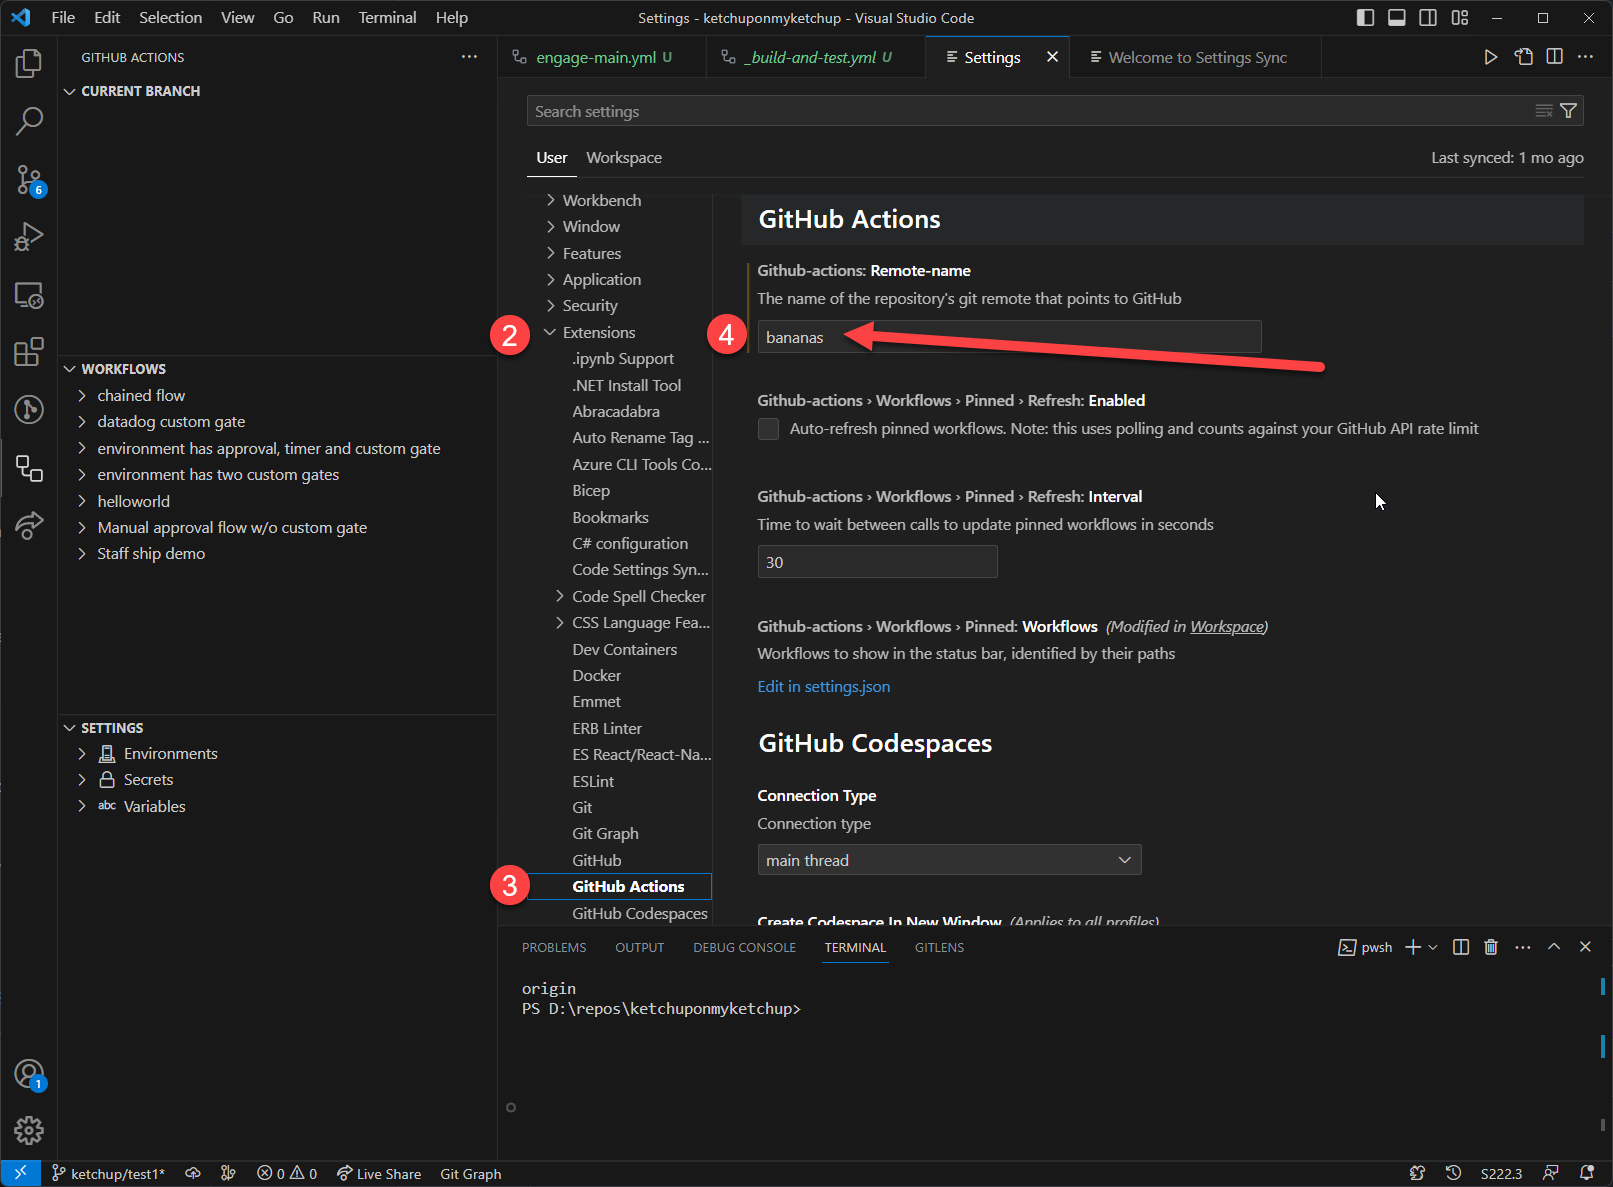
Task: Collapse the Extensions settings tree
Action: [550, 332]
